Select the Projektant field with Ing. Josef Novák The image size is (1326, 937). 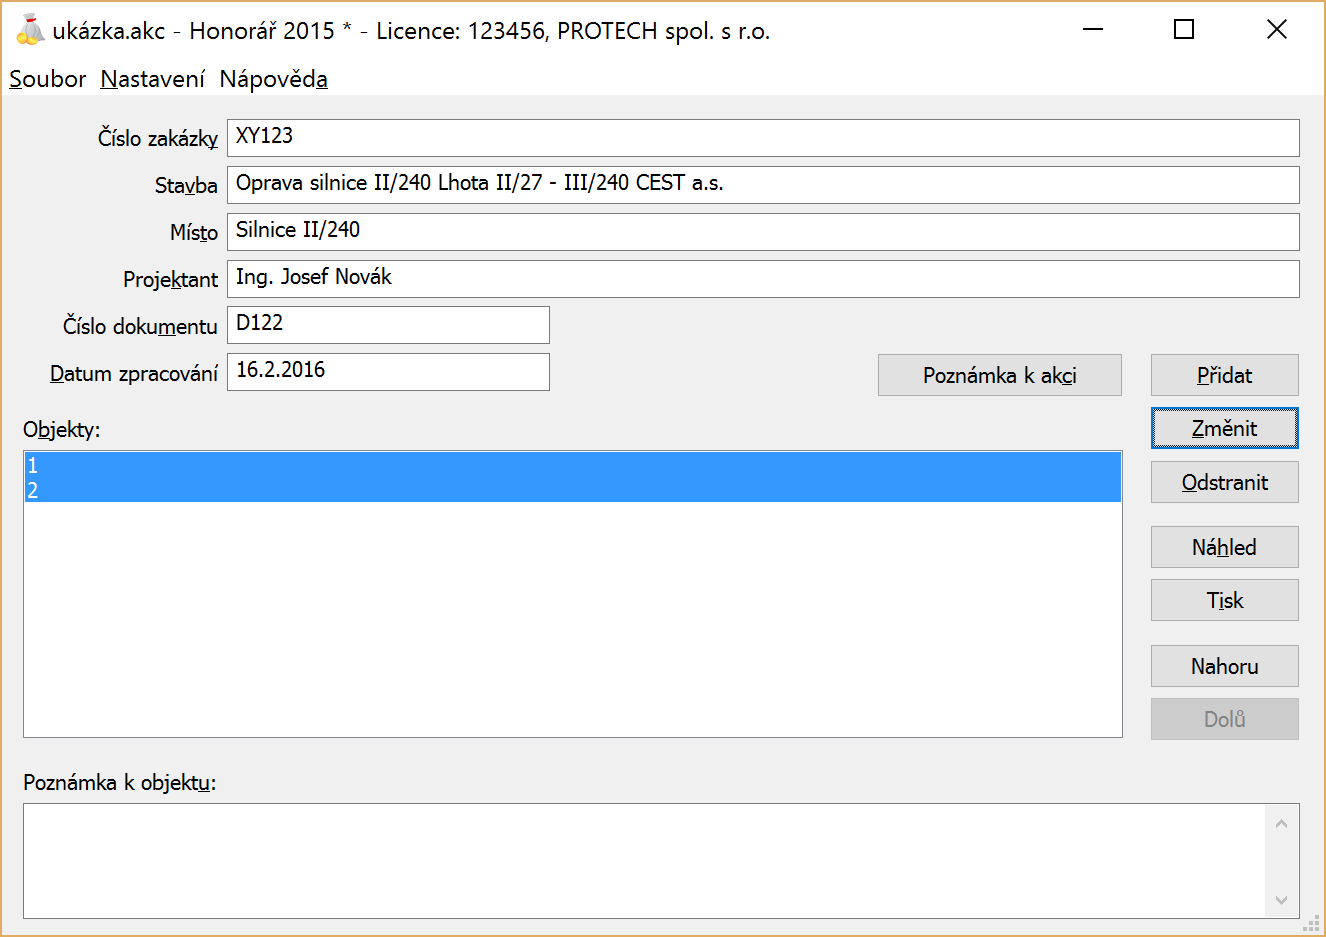coord(762,279)
